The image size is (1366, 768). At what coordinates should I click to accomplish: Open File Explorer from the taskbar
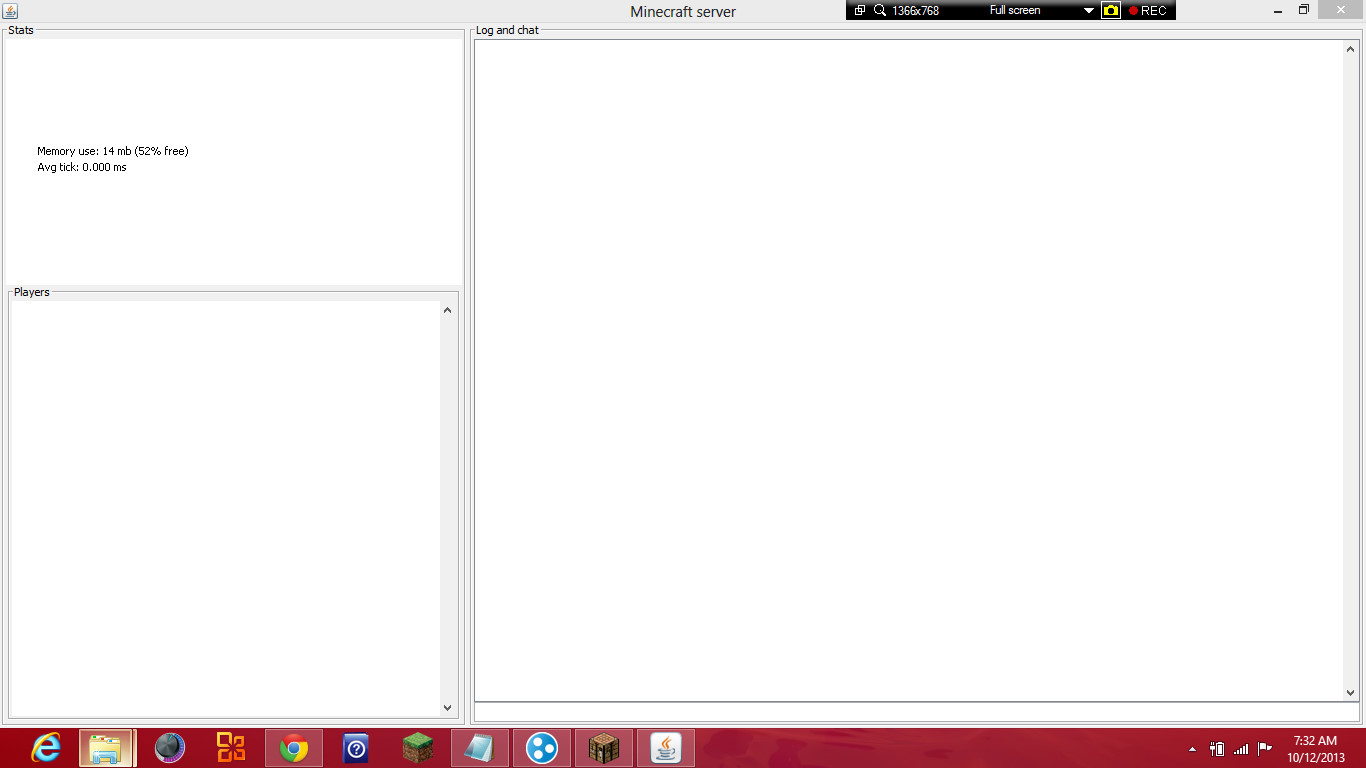pos(106,748)
